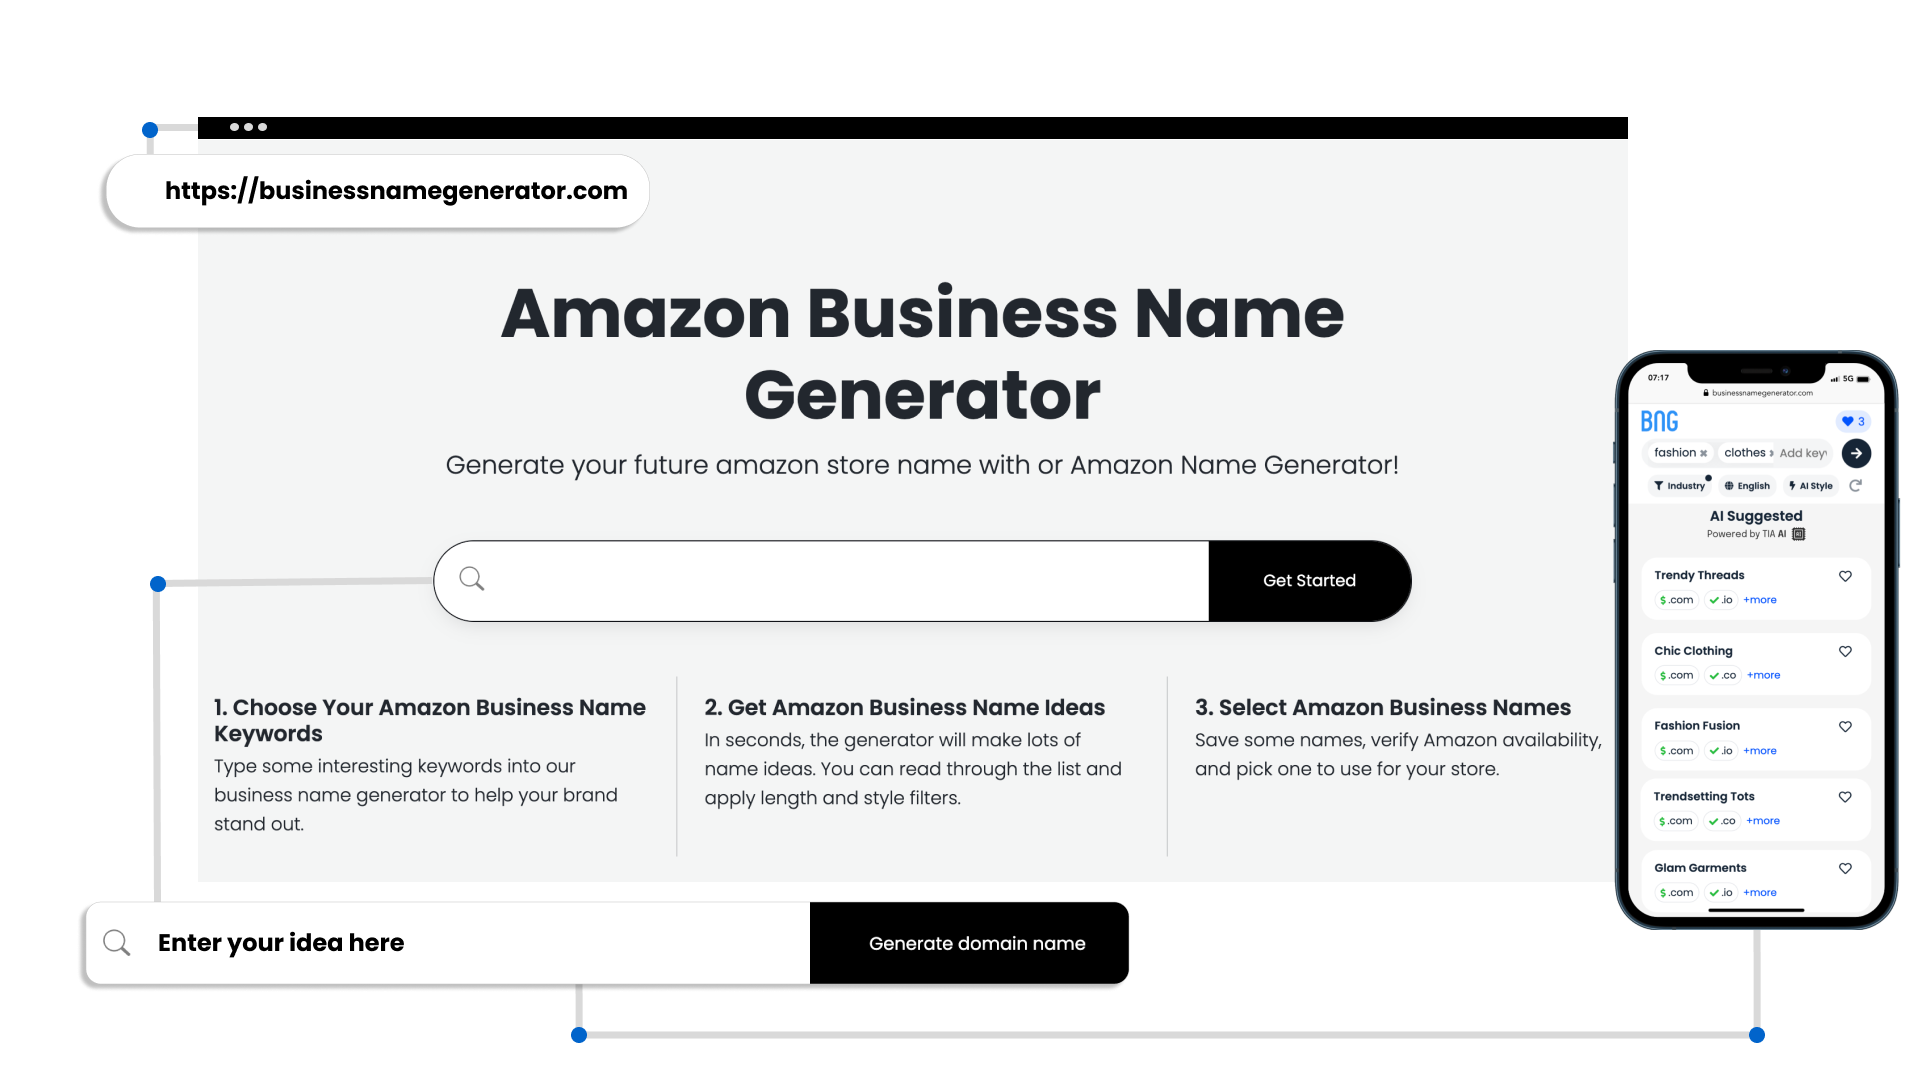Click the search magnifier icon in generator

pyautogui.click(x=472, y=578)
